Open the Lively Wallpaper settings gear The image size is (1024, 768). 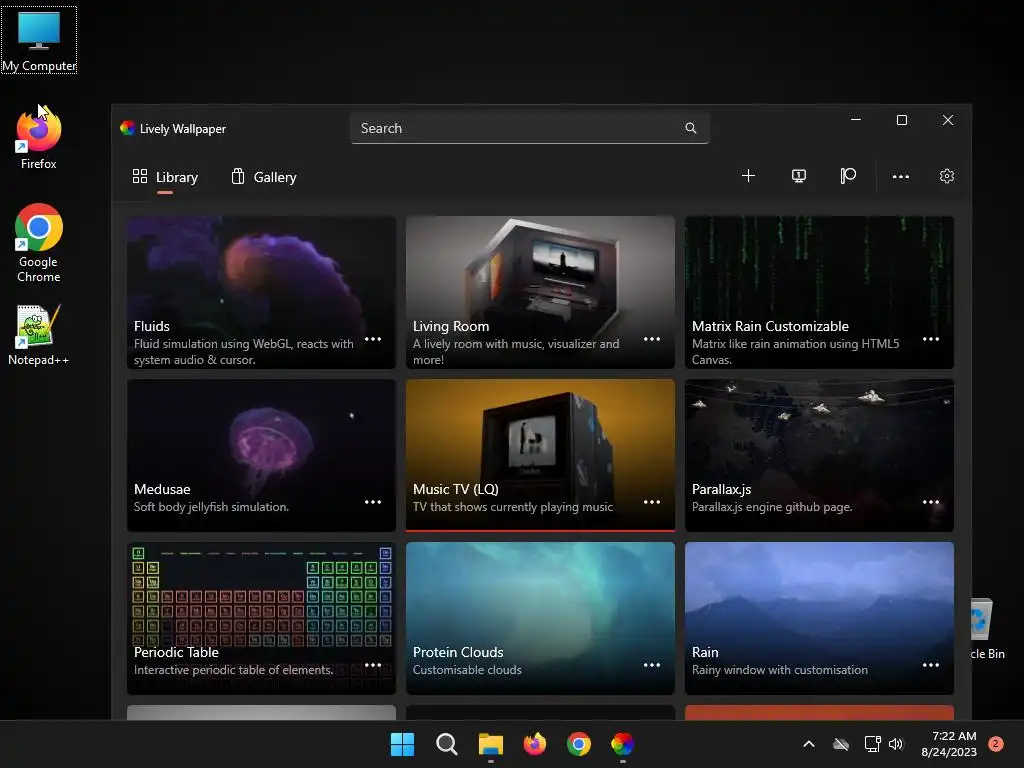[947, 176]
